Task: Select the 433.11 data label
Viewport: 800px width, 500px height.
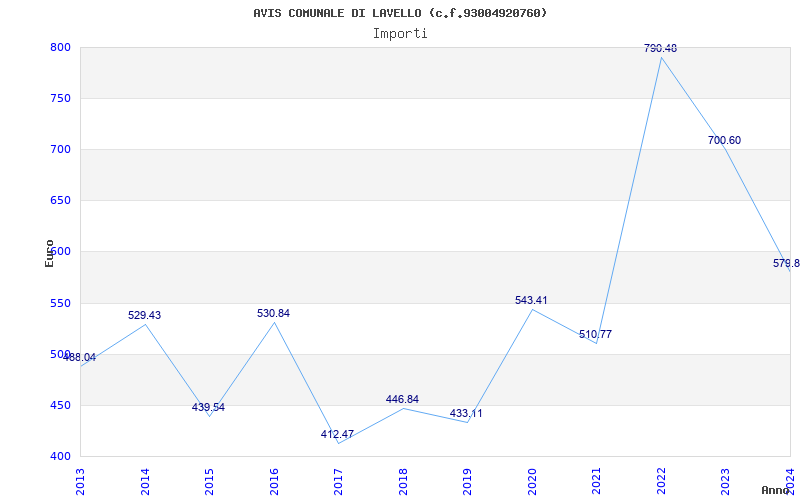Action: tap(466, 413)
